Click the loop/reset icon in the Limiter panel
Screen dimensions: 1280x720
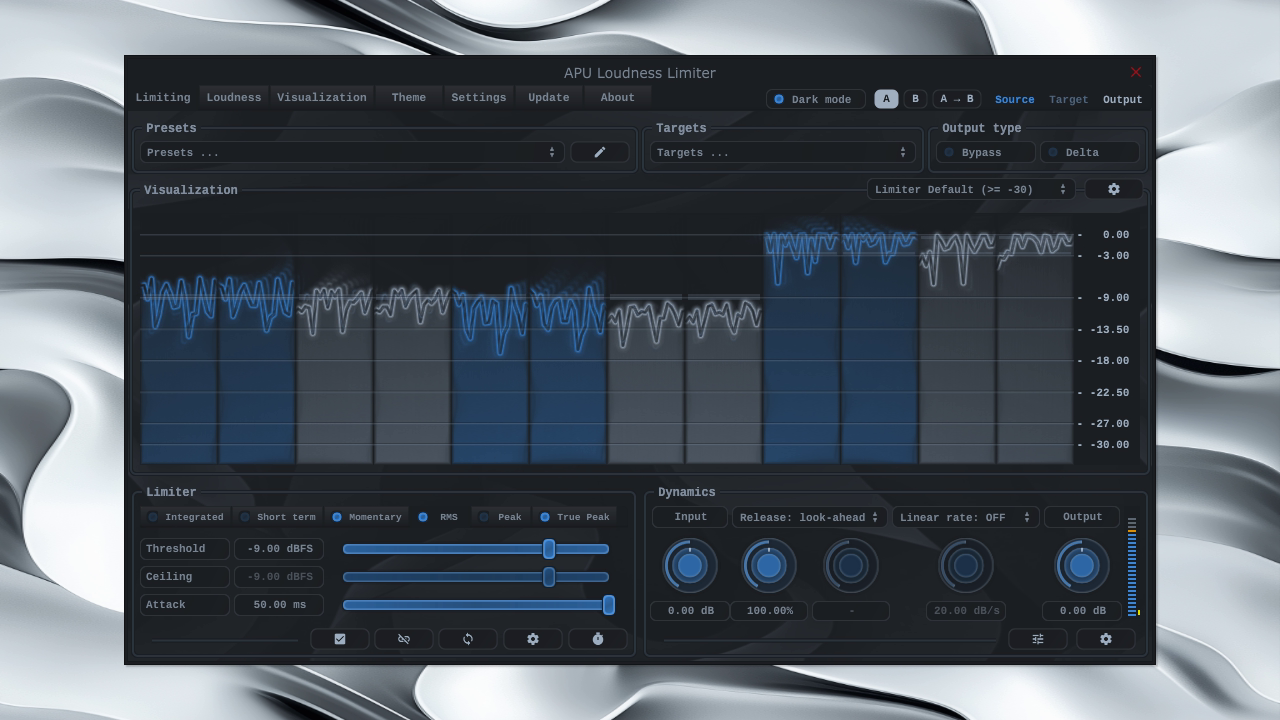tap(468, 638)
